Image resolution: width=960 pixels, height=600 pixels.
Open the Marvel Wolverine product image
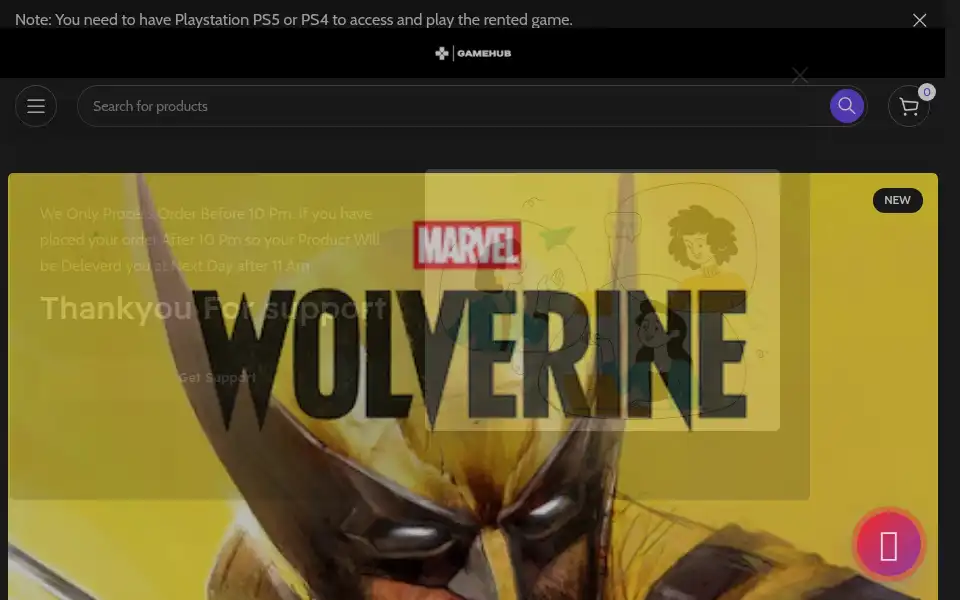(473, 386)
